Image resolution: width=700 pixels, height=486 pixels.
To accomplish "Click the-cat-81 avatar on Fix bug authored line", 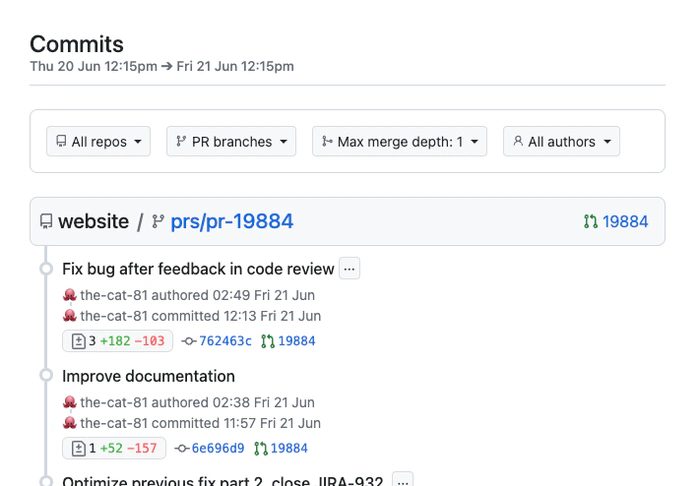I will pyautogui.click(x=70, y=295).
